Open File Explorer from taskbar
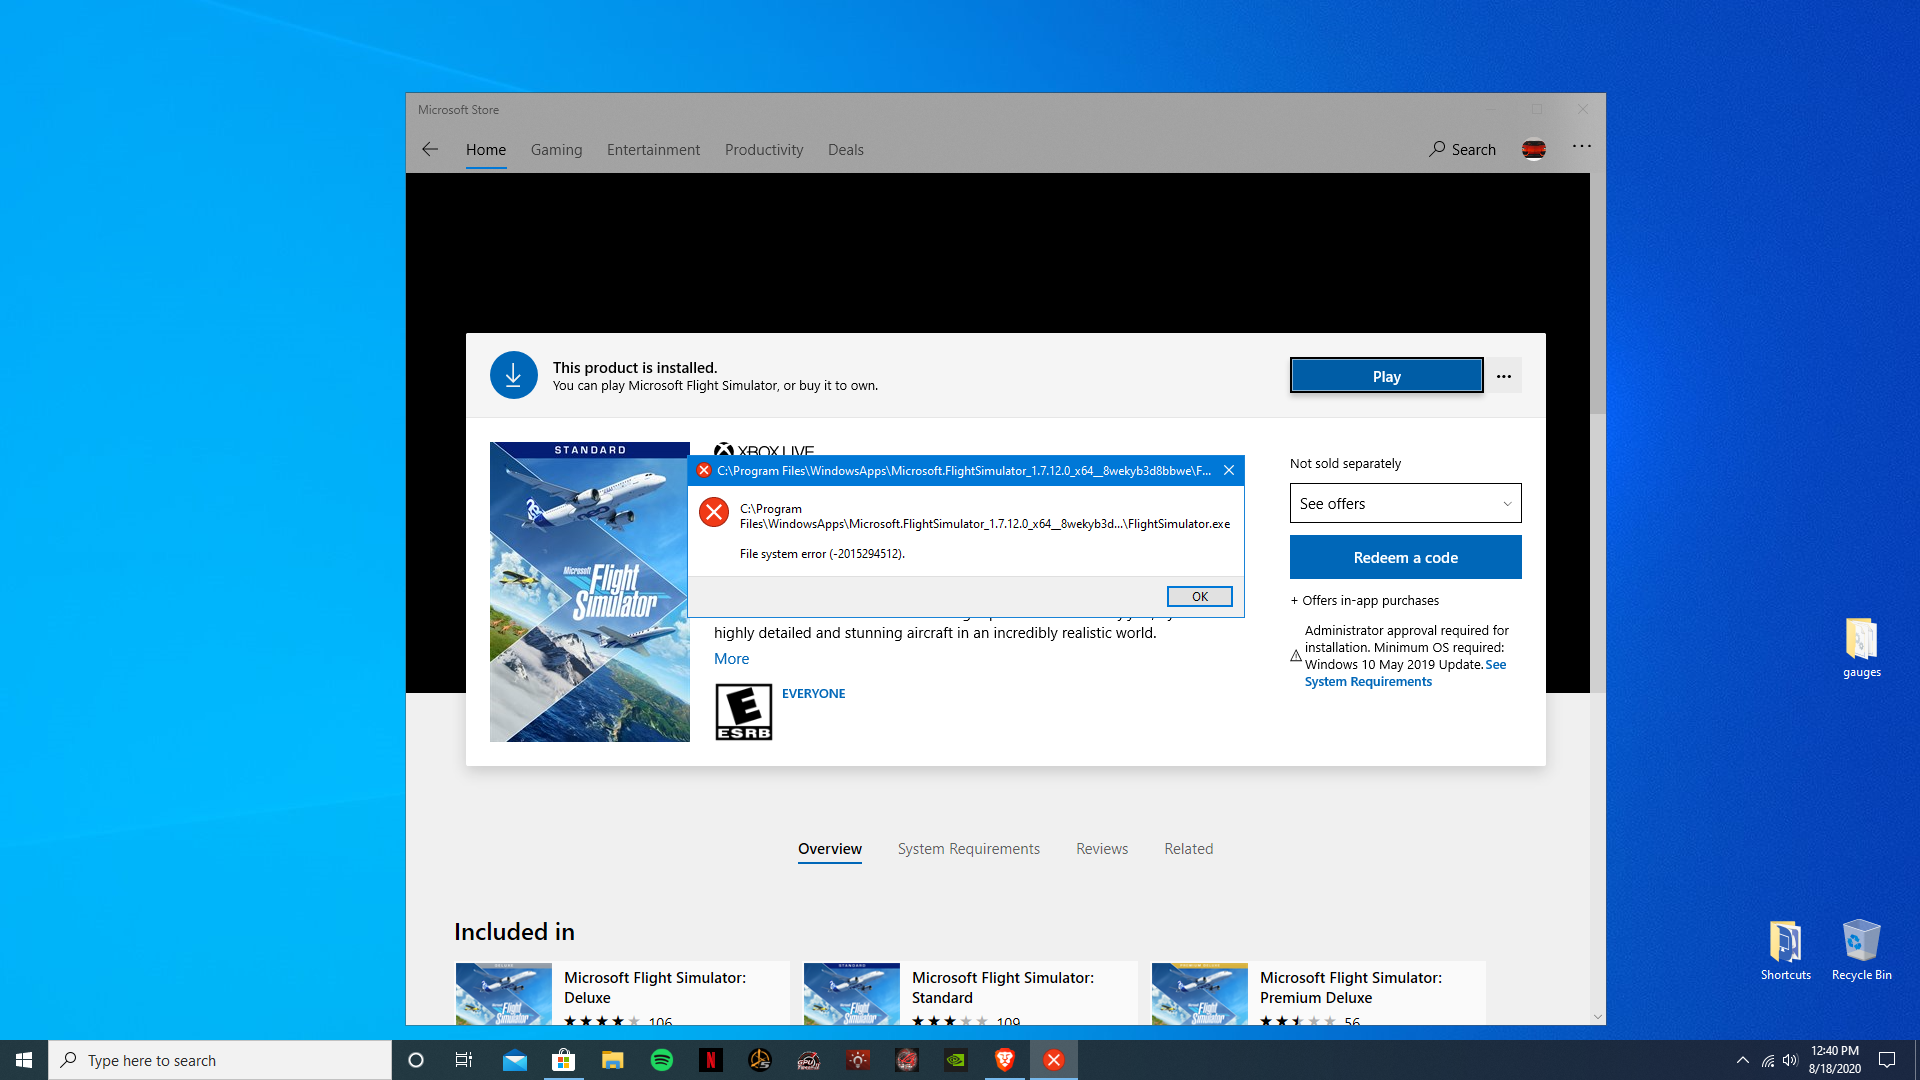The width and height of the screenshot is (1920, 1080). click(x=612, y=1060)
